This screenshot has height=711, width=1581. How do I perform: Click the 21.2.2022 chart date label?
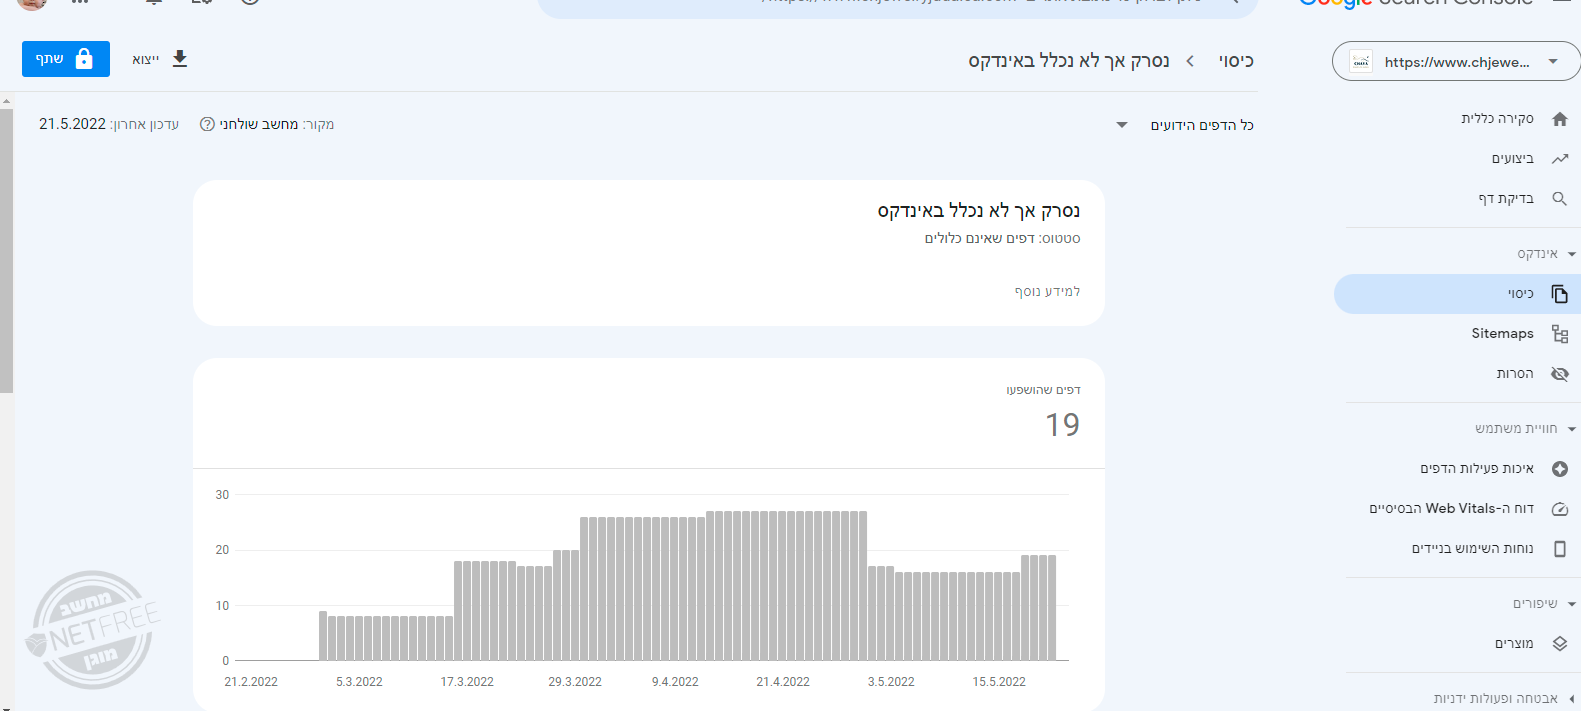click(x=251, y=682)
